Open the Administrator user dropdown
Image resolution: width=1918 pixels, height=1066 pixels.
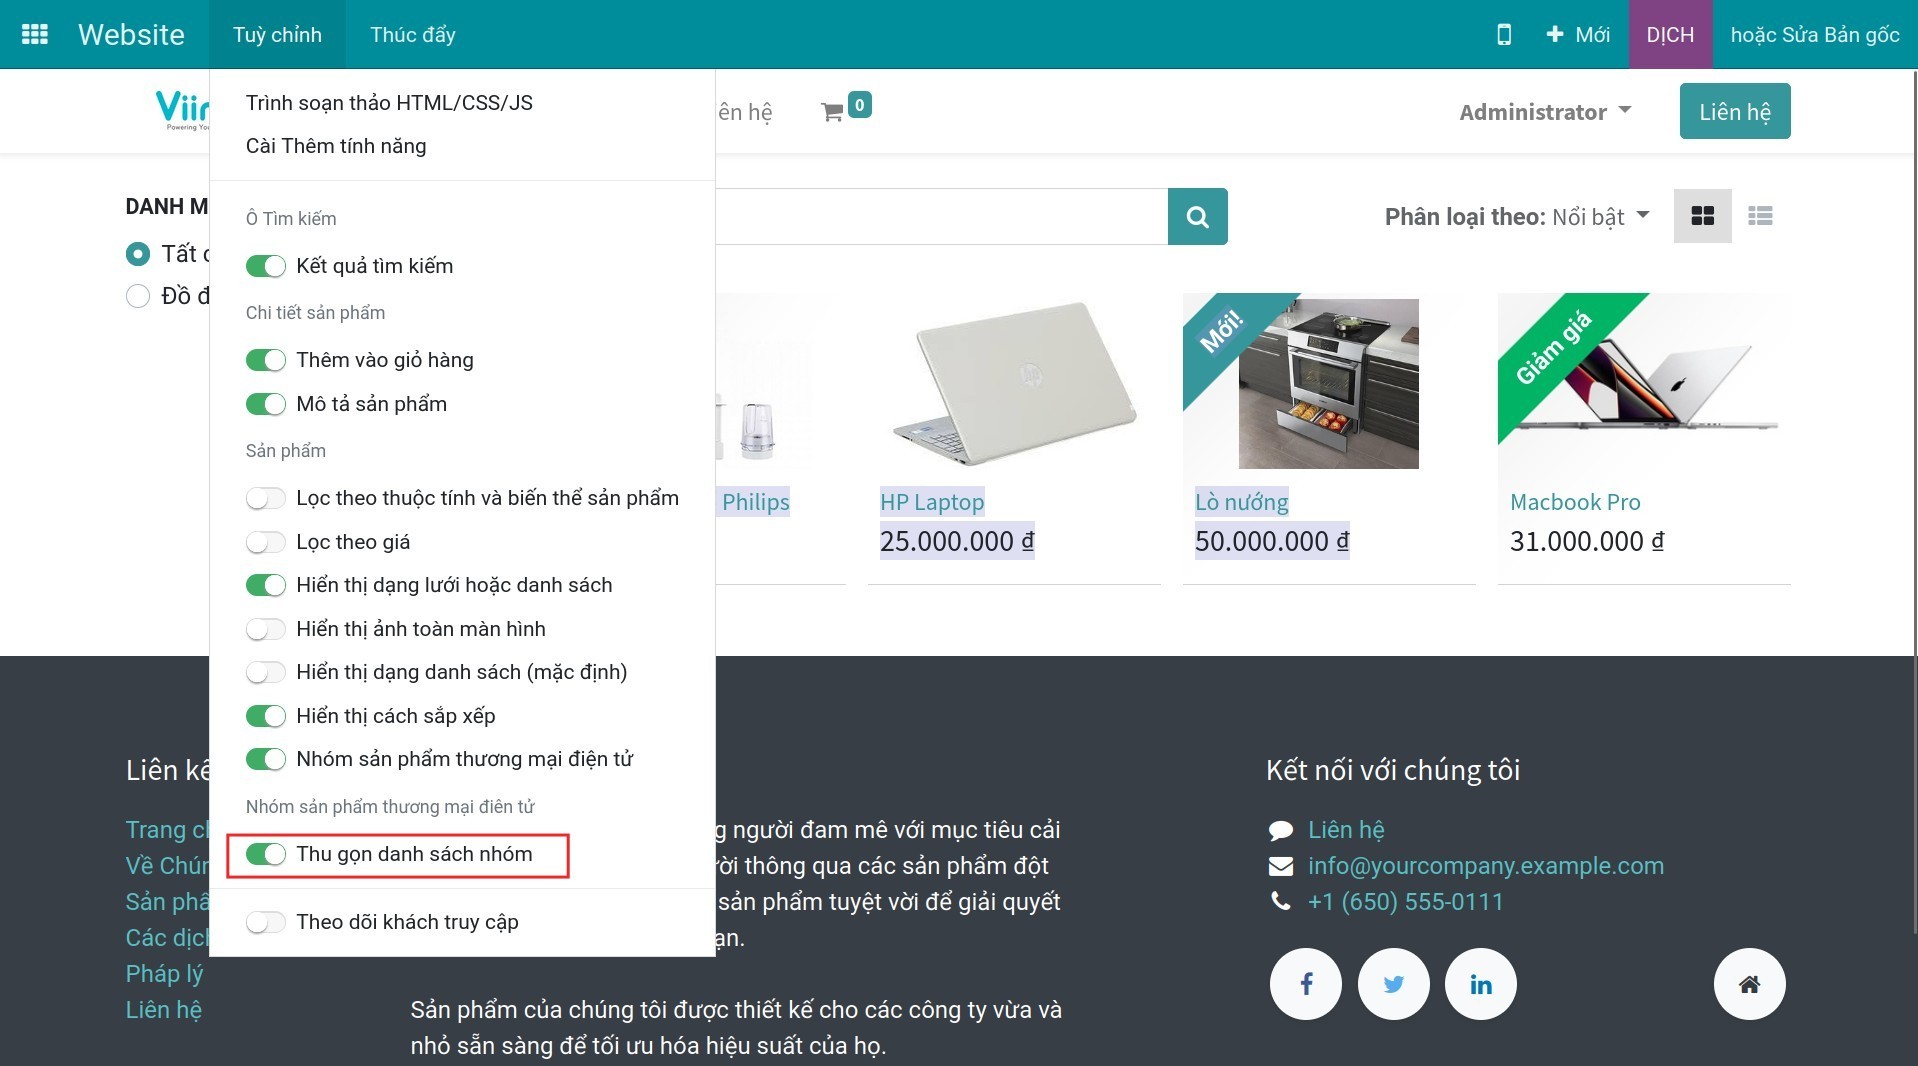click(x=1545, y=112)
